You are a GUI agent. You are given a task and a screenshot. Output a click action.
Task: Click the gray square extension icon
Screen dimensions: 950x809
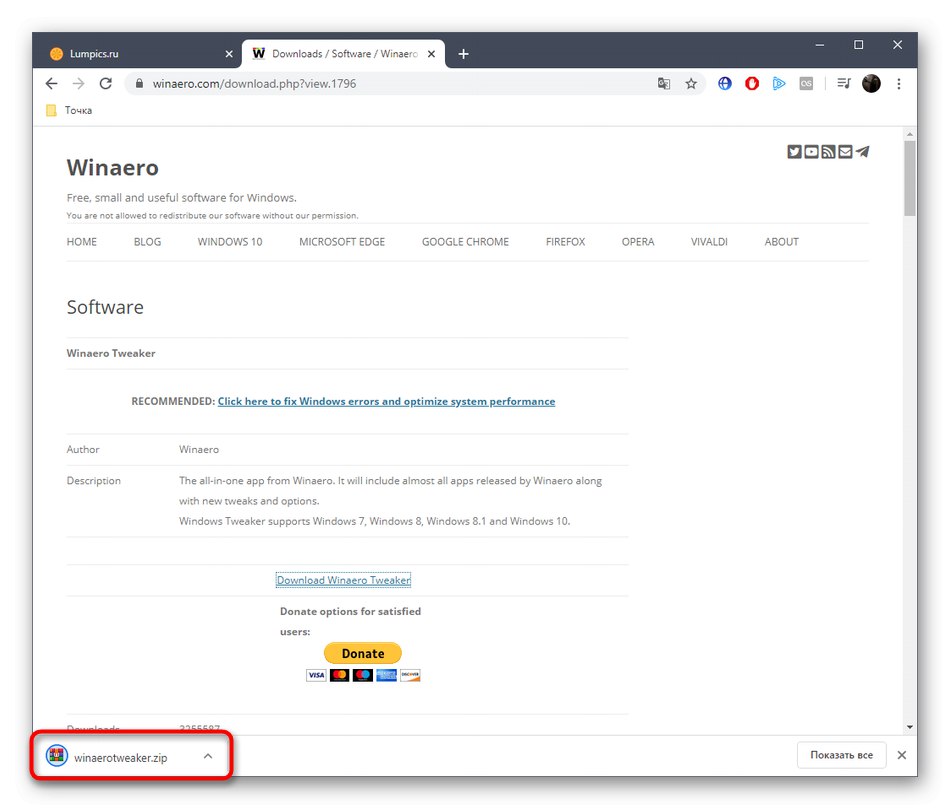click(x=806, y=84)
